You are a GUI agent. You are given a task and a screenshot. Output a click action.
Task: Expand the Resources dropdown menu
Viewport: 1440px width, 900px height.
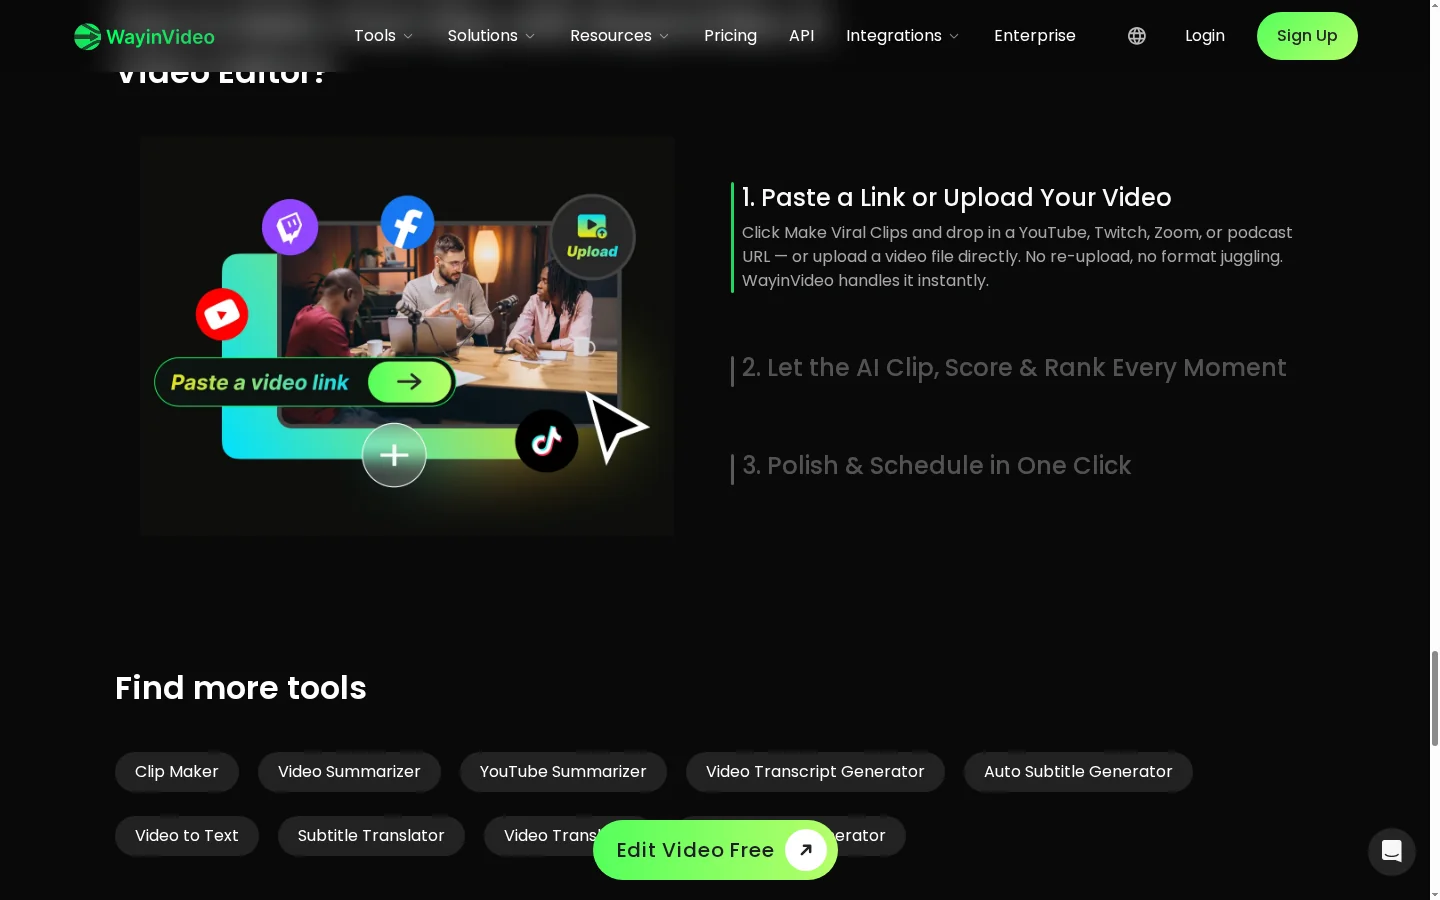[619, 36]
